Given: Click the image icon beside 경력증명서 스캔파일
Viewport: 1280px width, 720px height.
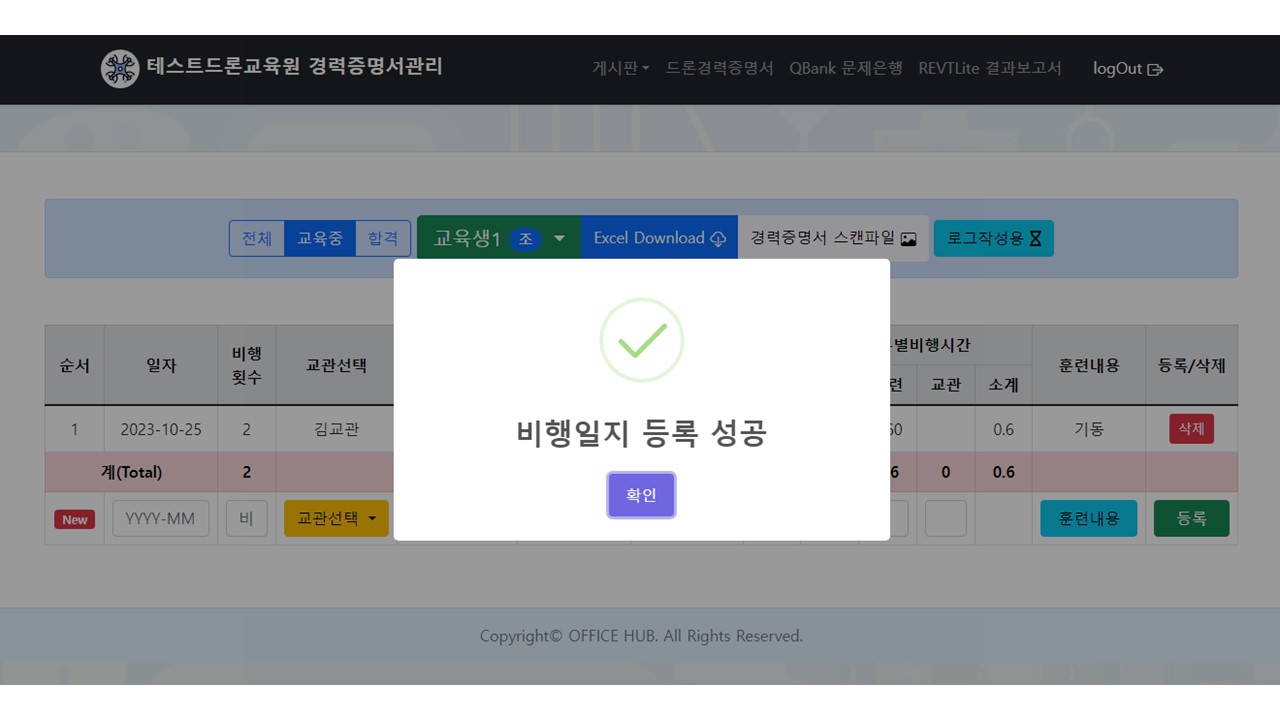Looking at the screenshot, I should click(908, 239).
